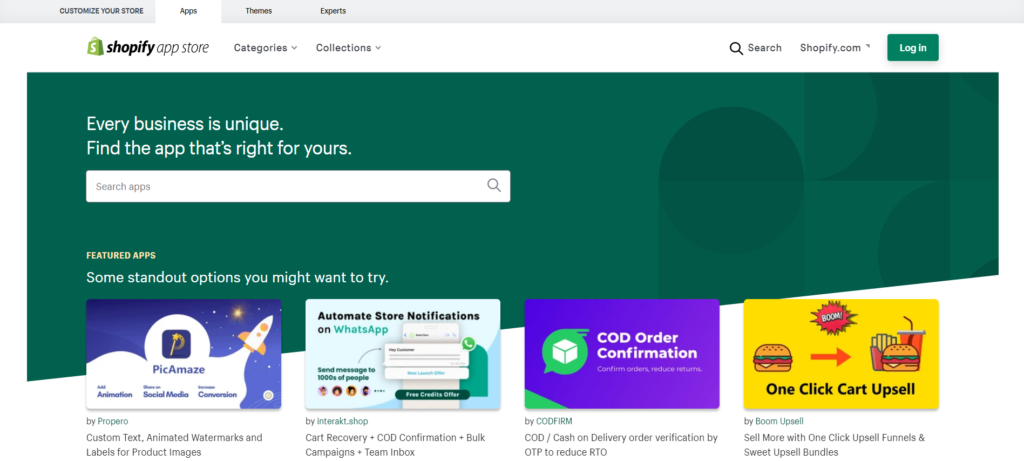This screenshot has height=461, width=1024.
Task: Open the PicAmaze app thumbnail
Action: pos(184,354)
